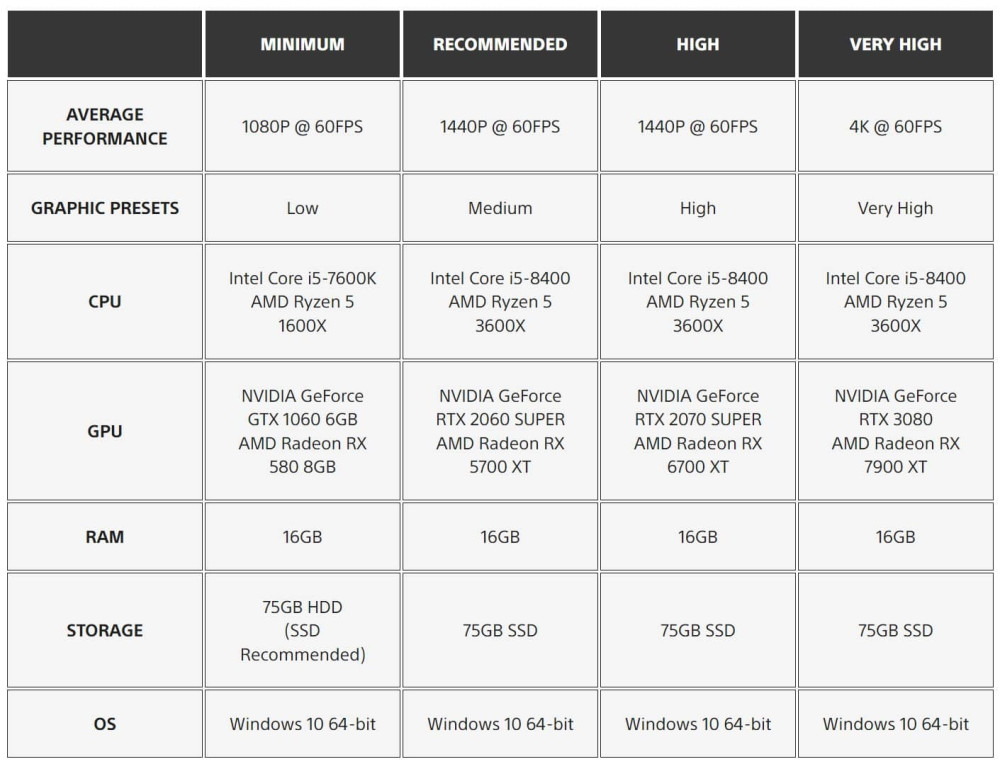This screenshot has width=1000, height=764.
Task: Click the RTX 2060 SUPER GPU cell
Action: click(x=500, y=431)
